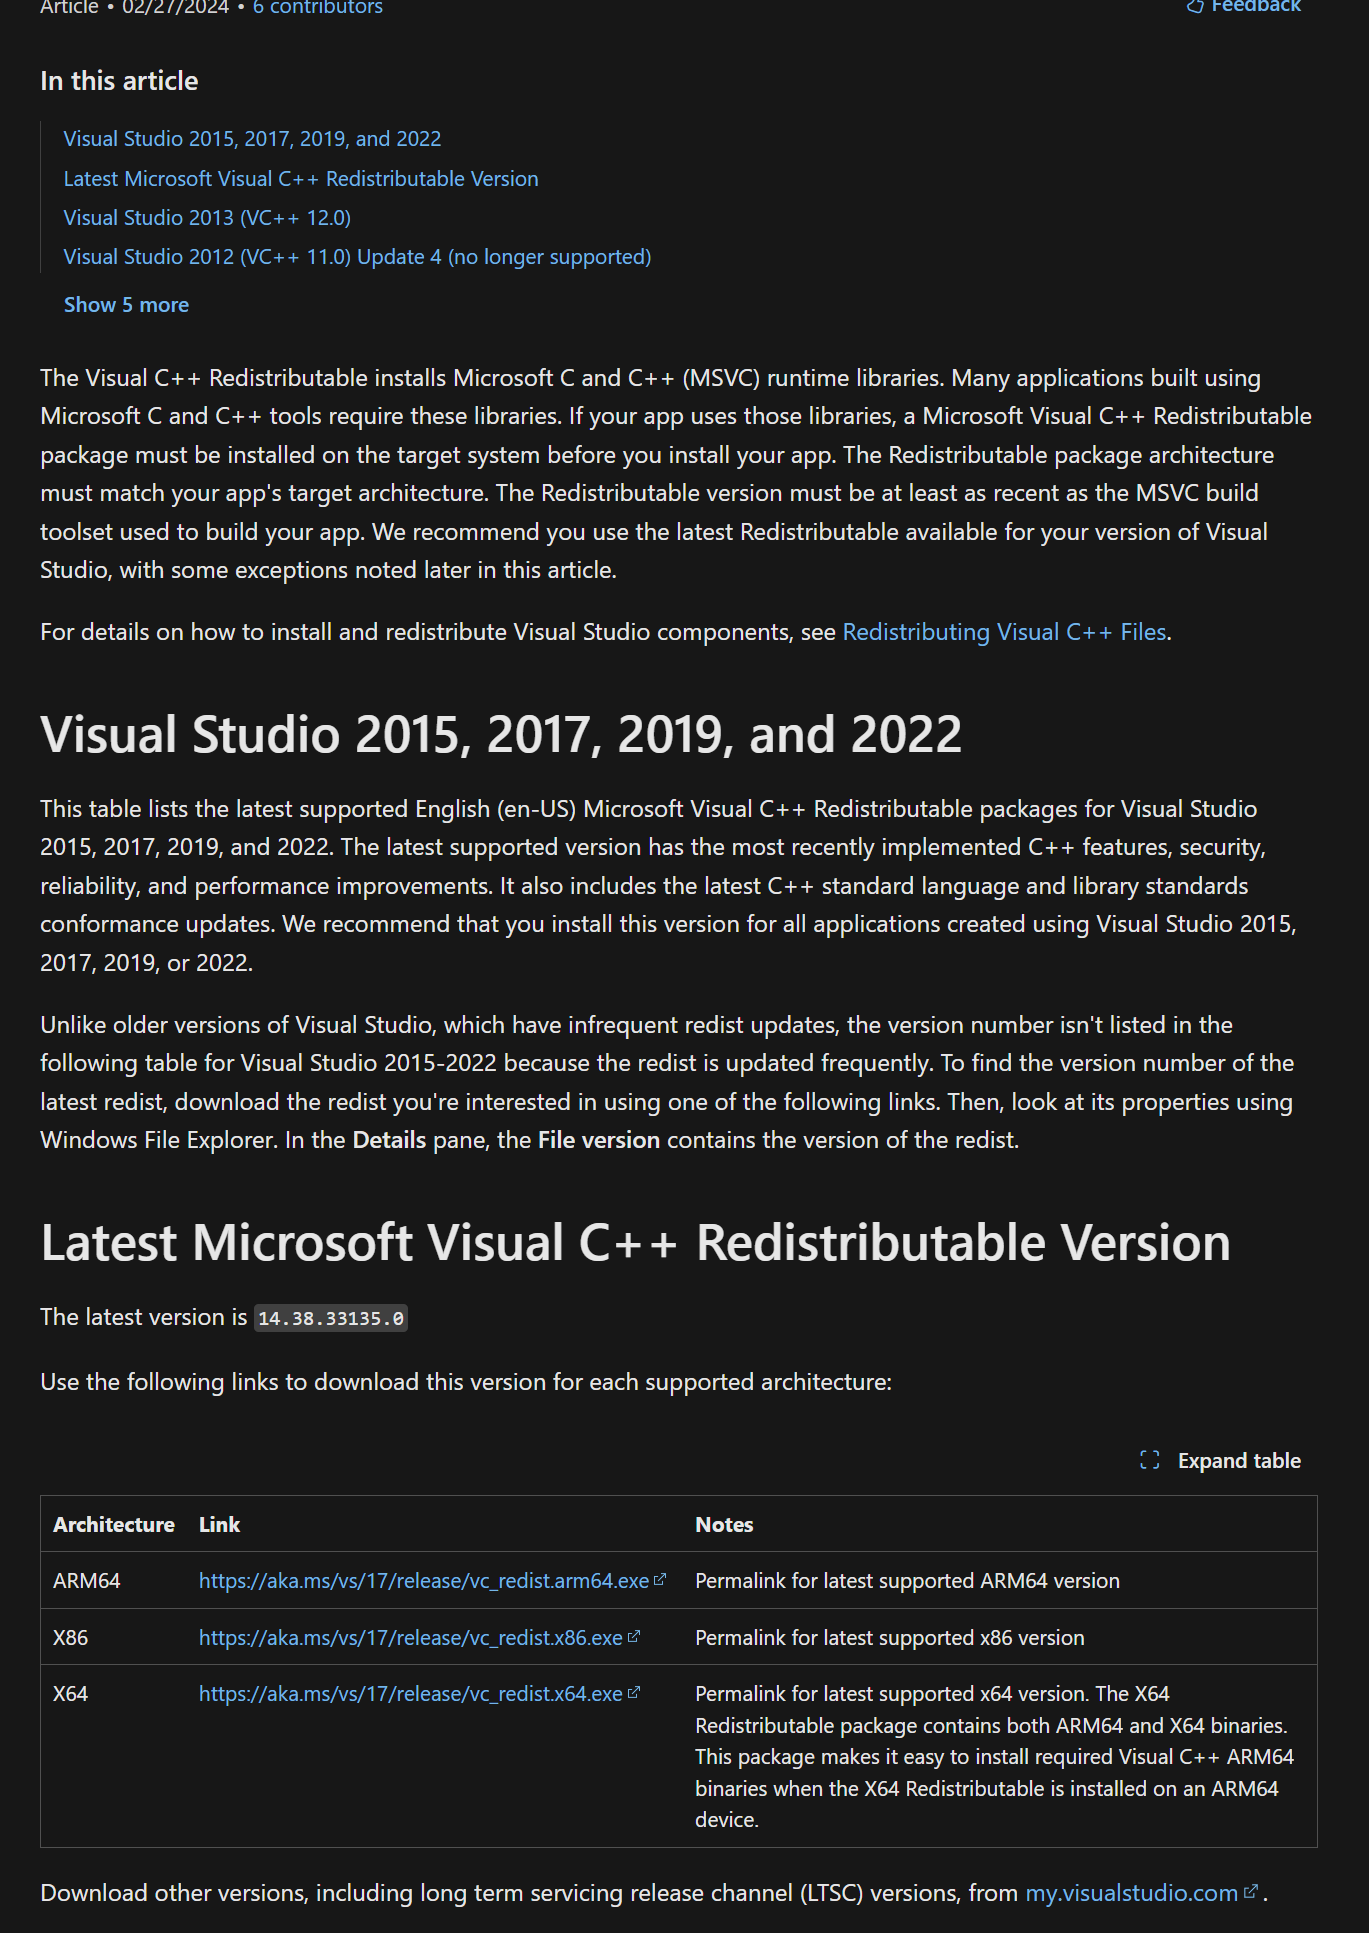The height and width of the screenshot is (1933, 1369).
Task: Expand the Show 5 more list
Action: point(126,305)
